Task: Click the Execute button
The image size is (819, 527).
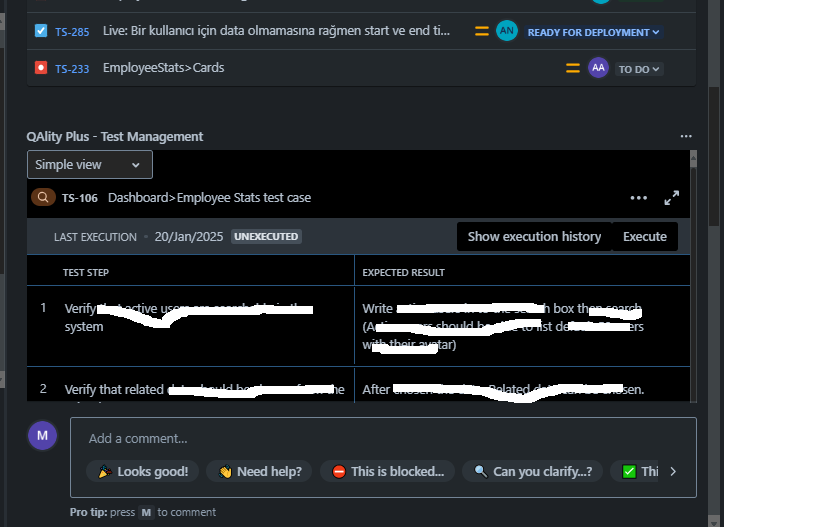Action: pyautogui.click(x=645, y=237)
